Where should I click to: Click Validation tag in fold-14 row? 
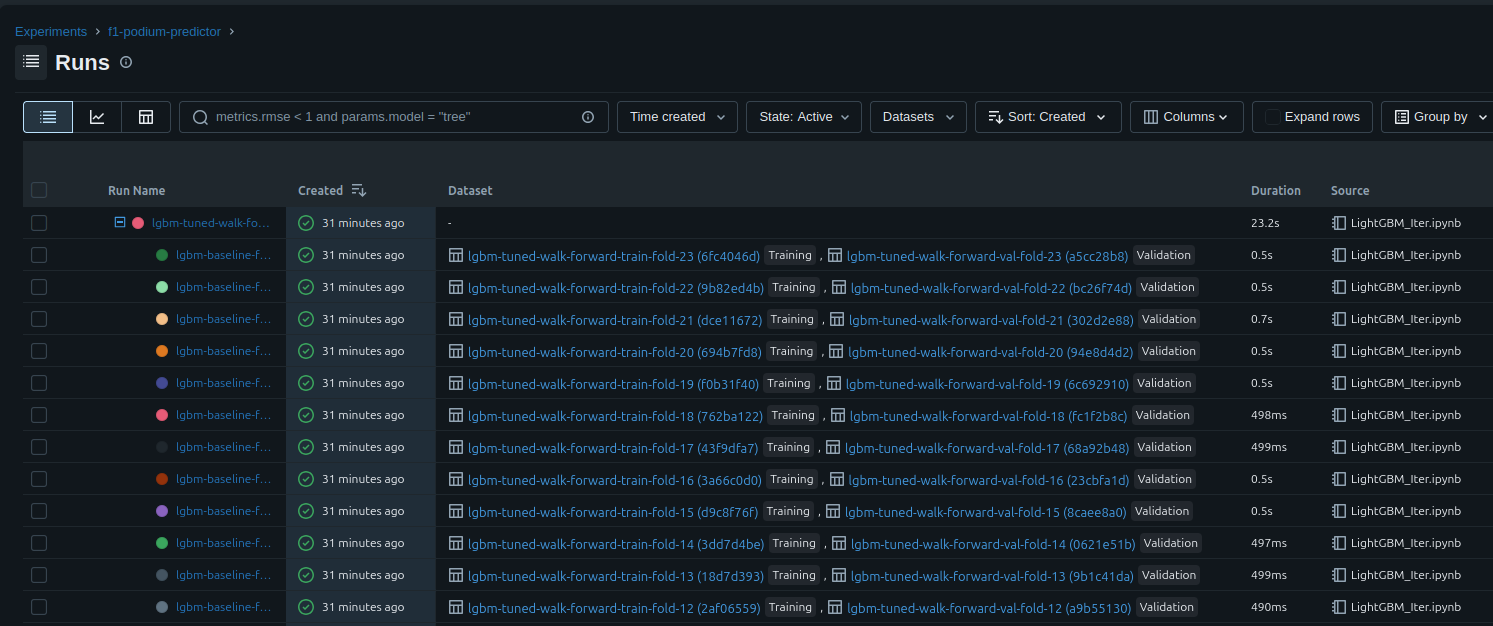pos(1170,543)
